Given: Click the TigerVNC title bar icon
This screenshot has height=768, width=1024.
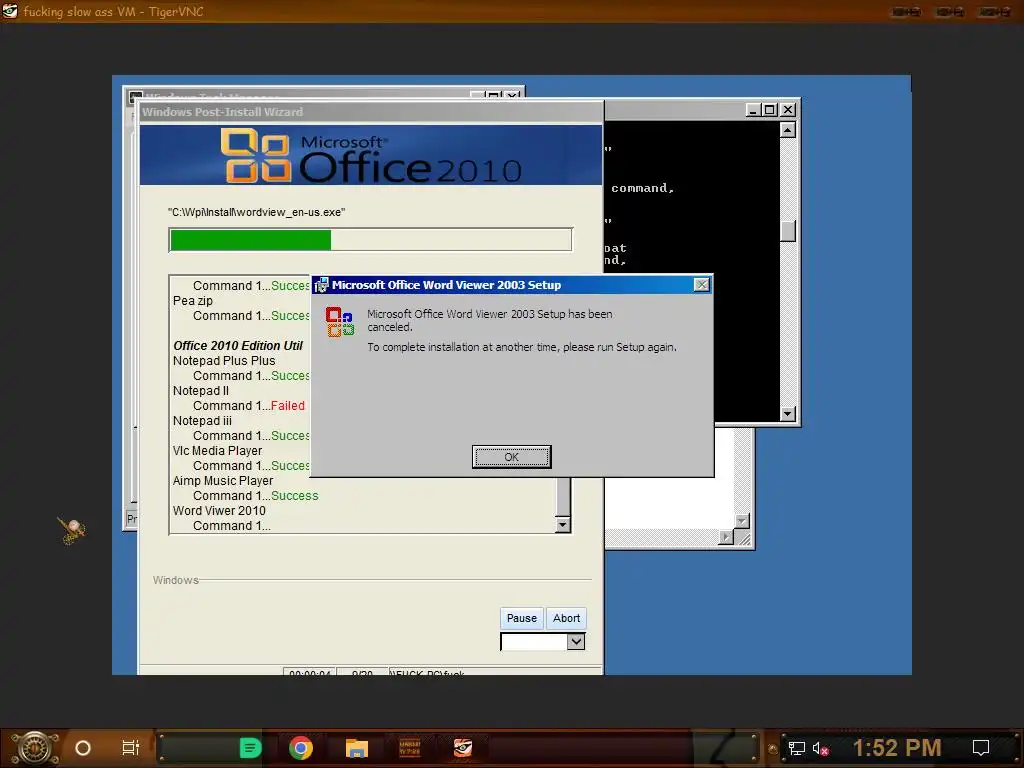Looking at the screenshot, I should click(10, 10).
